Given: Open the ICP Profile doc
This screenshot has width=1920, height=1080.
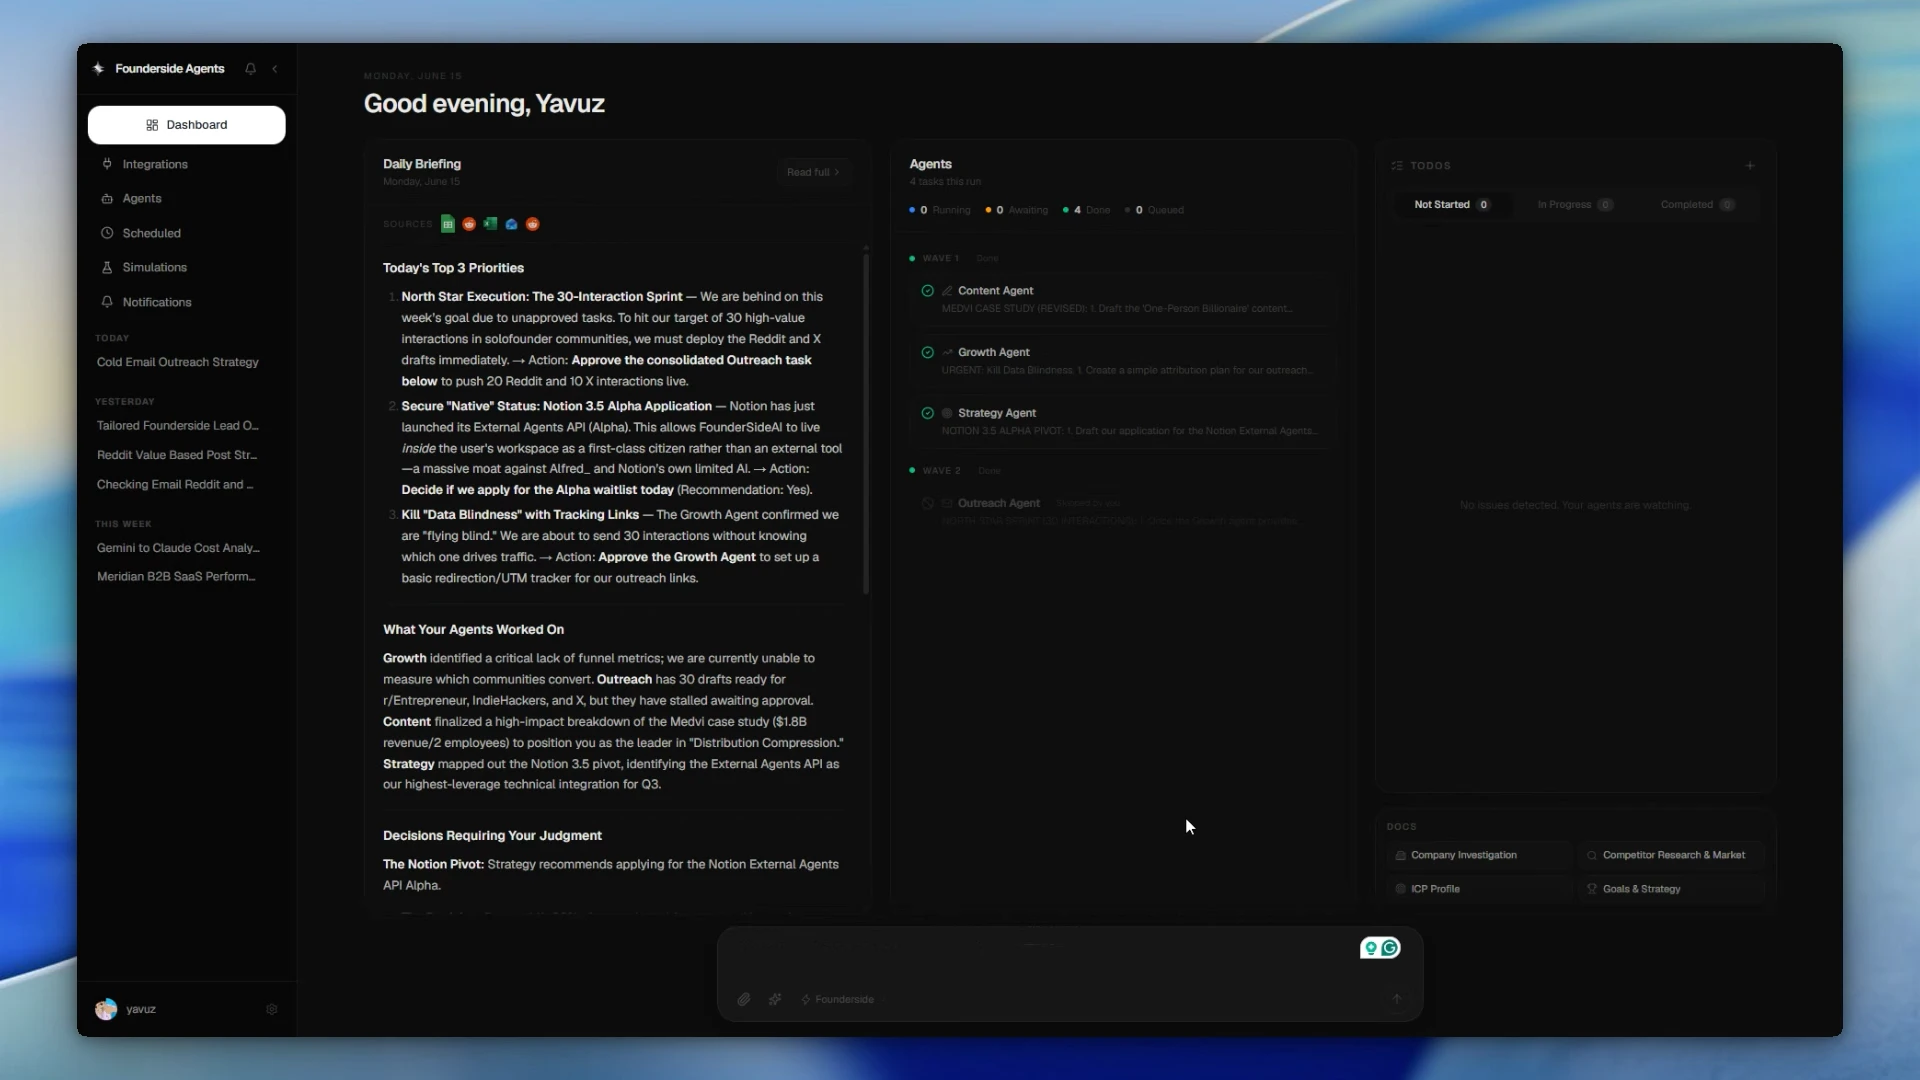Looking at the screenshot, I should click(1479, 889).
